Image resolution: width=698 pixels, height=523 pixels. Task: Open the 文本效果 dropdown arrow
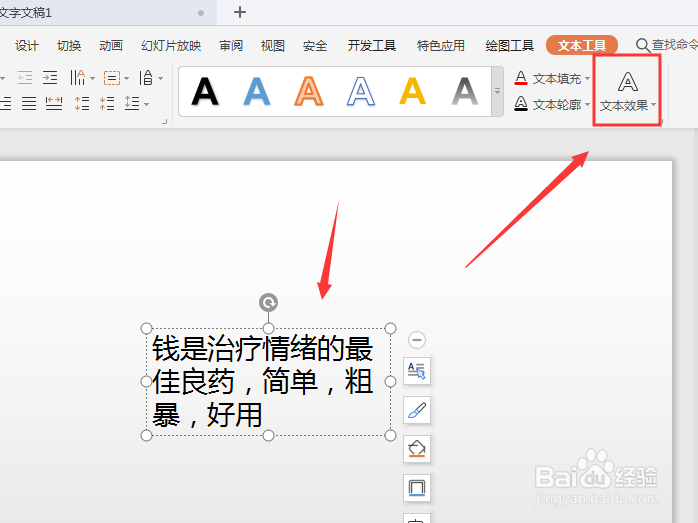653,105
